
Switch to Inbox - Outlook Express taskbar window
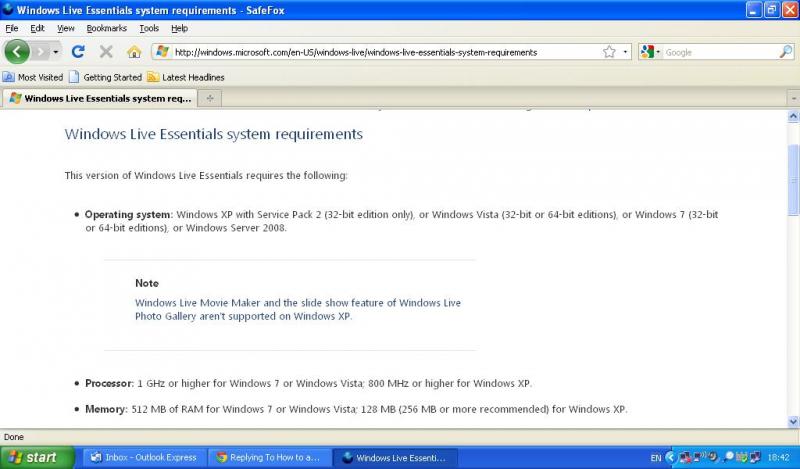coord(144,457)
